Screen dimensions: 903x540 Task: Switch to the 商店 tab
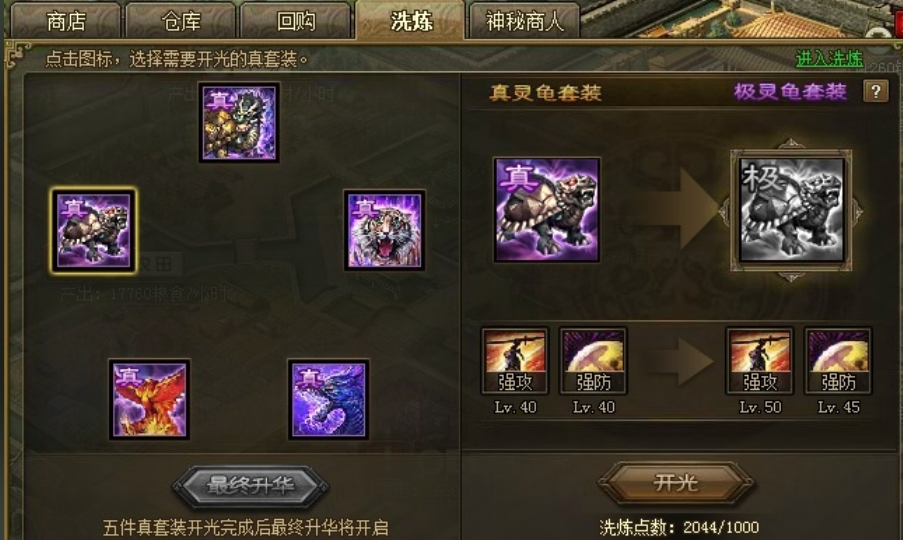pos(66,21)
